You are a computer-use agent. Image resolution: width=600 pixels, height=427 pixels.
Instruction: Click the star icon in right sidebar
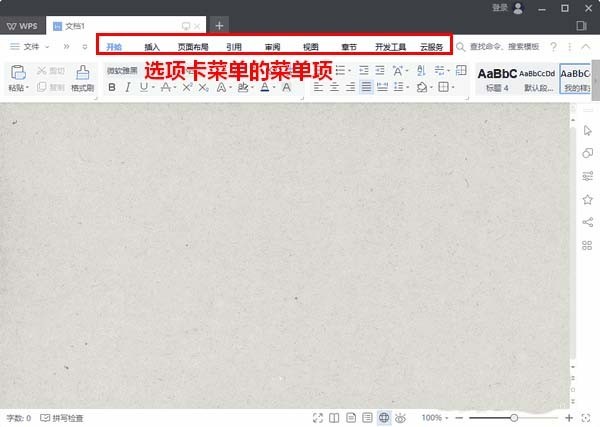tap(587, 199)
